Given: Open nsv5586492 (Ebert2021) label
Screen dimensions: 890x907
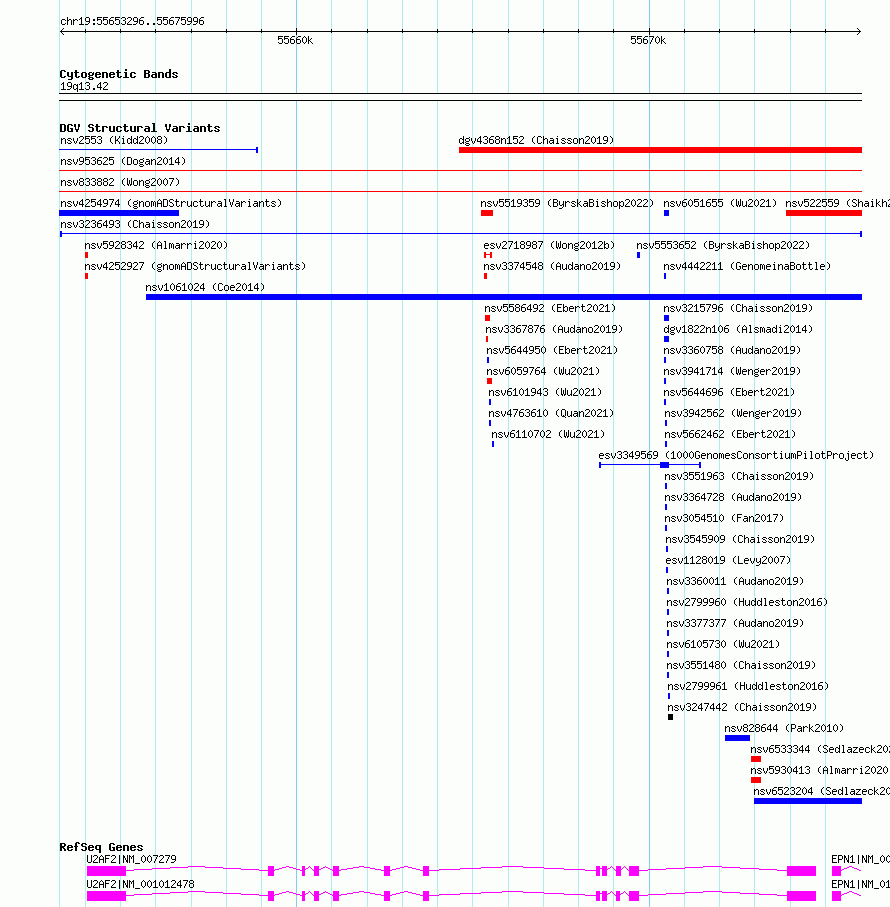Looking at the screenshot, I should (x=550, y=308).
